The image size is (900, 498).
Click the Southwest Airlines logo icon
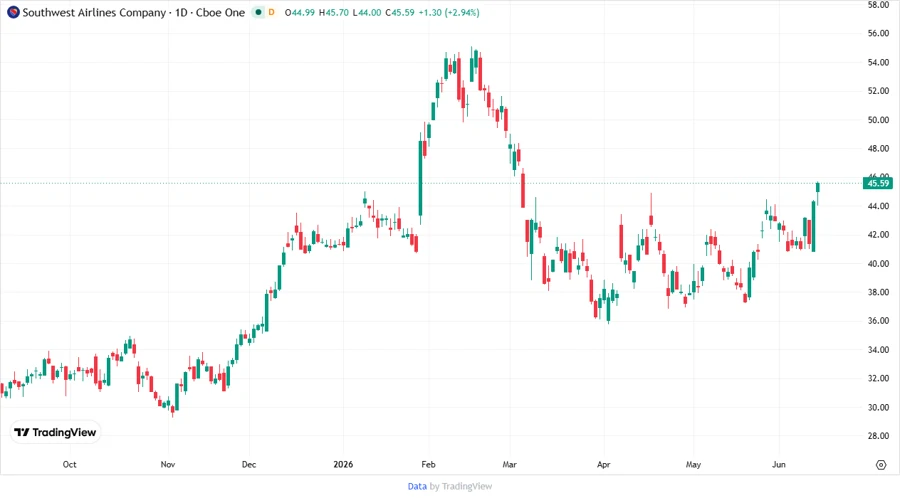click(x=13, y=12)
